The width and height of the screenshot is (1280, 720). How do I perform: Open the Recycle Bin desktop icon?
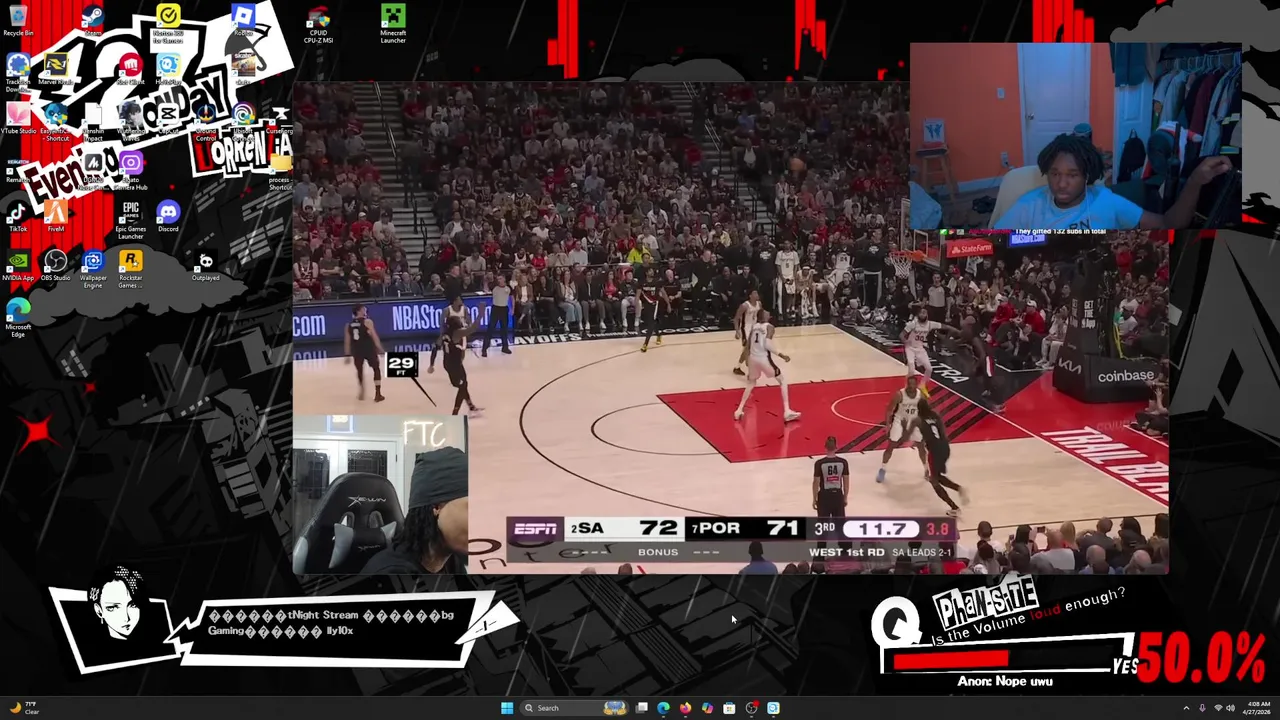point(18,20)
